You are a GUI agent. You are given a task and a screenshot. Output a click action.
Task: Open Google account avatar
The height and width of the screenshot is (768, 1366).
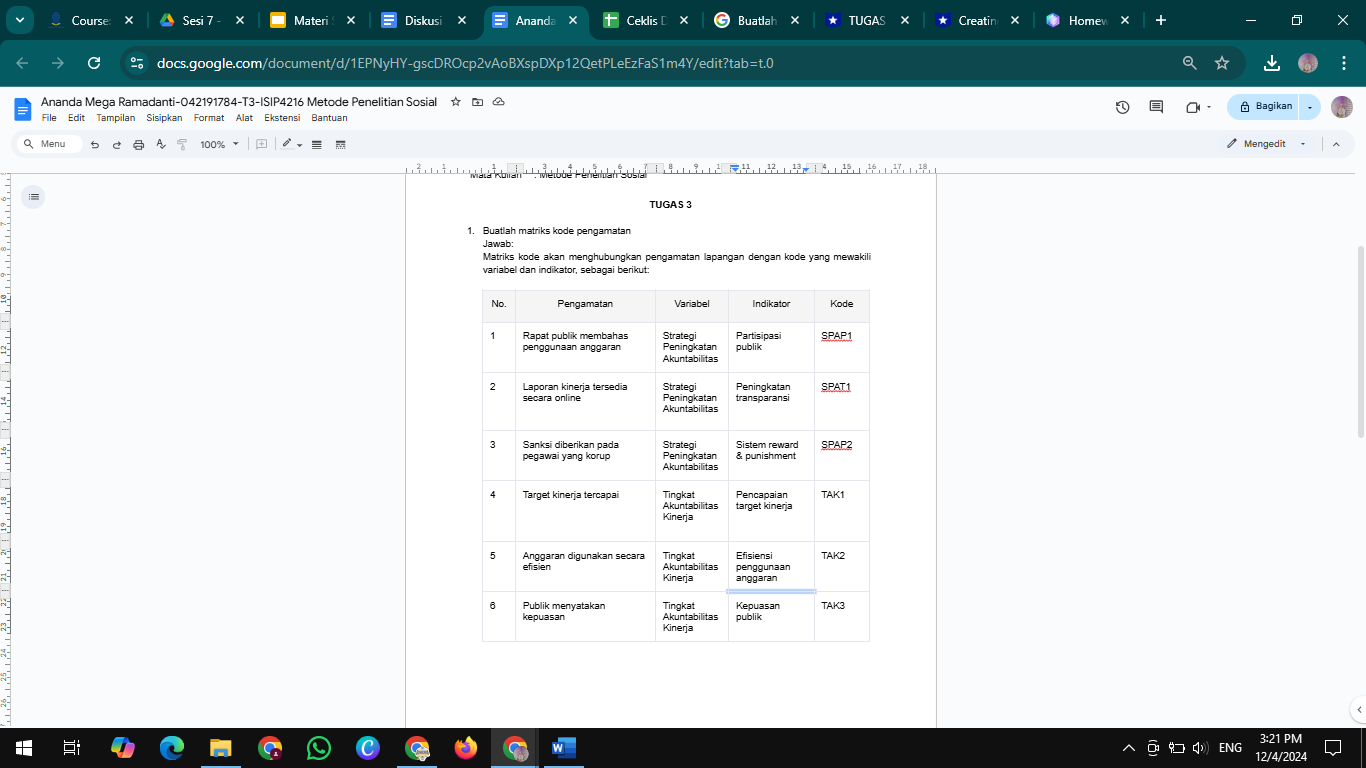point(1342,107)
